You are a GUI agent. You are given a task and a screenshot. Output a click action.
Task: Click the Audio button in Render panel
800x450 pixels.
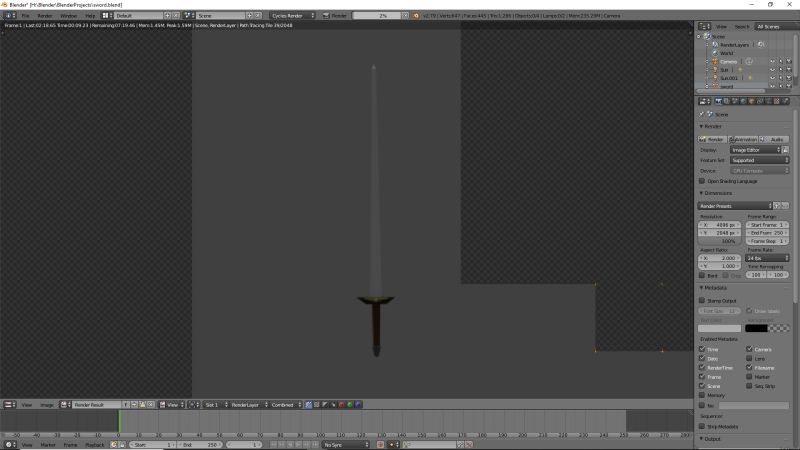pyautogui.click(x=774, y=139)
